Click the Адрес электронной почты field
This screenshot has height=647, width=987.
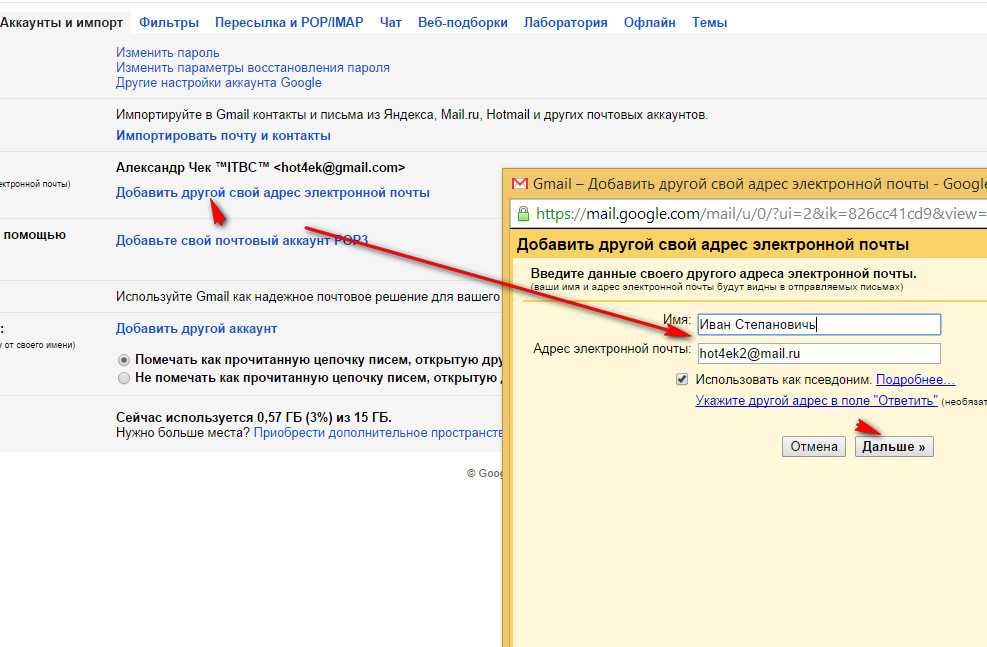(819, 354)
